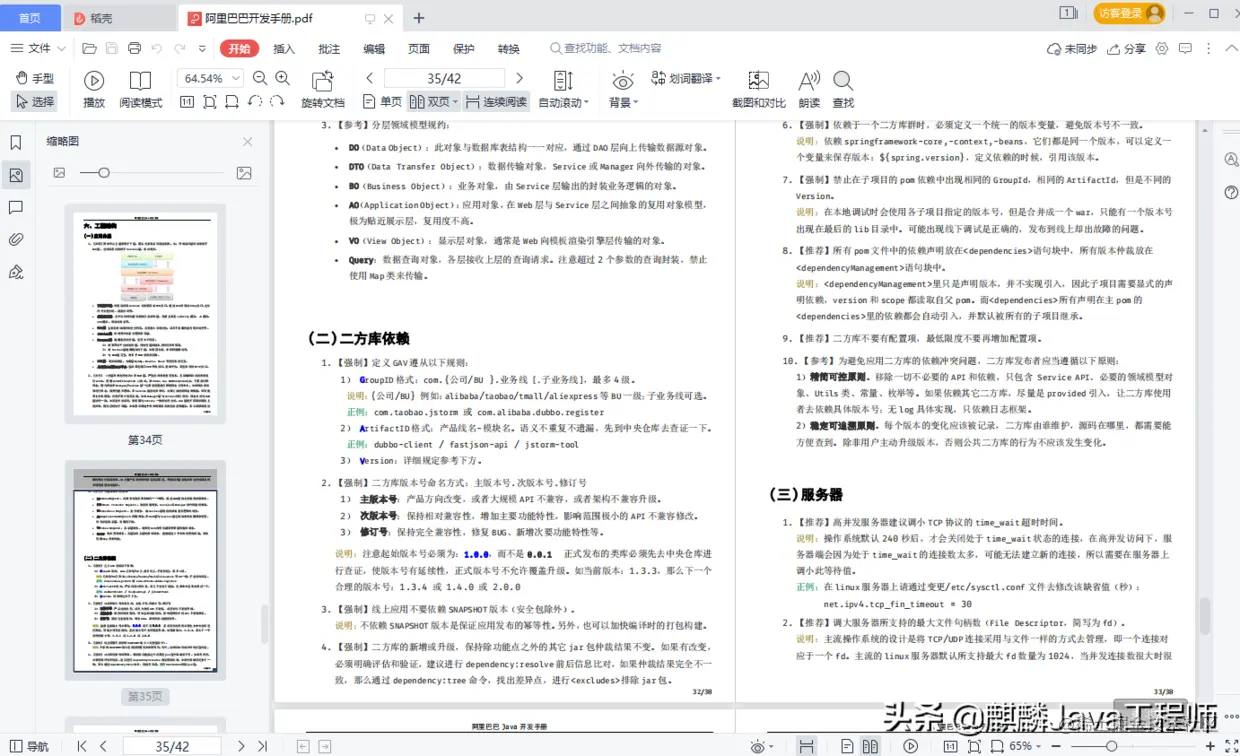This screenshot has width=1240, height=756.
Task: Open the file folder icon in quick toolbar
Action: [89, 48]
